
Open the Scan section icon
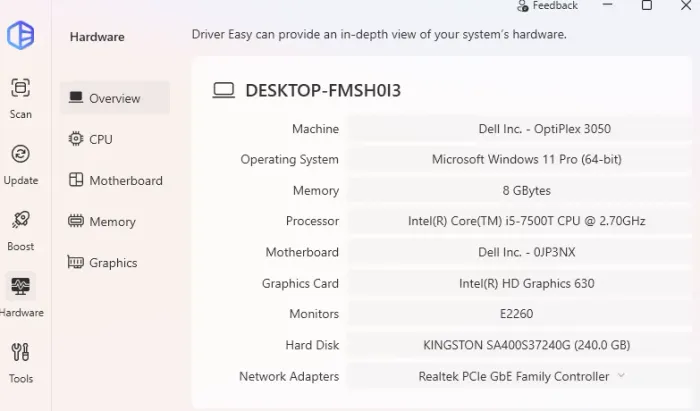(21, 87)
